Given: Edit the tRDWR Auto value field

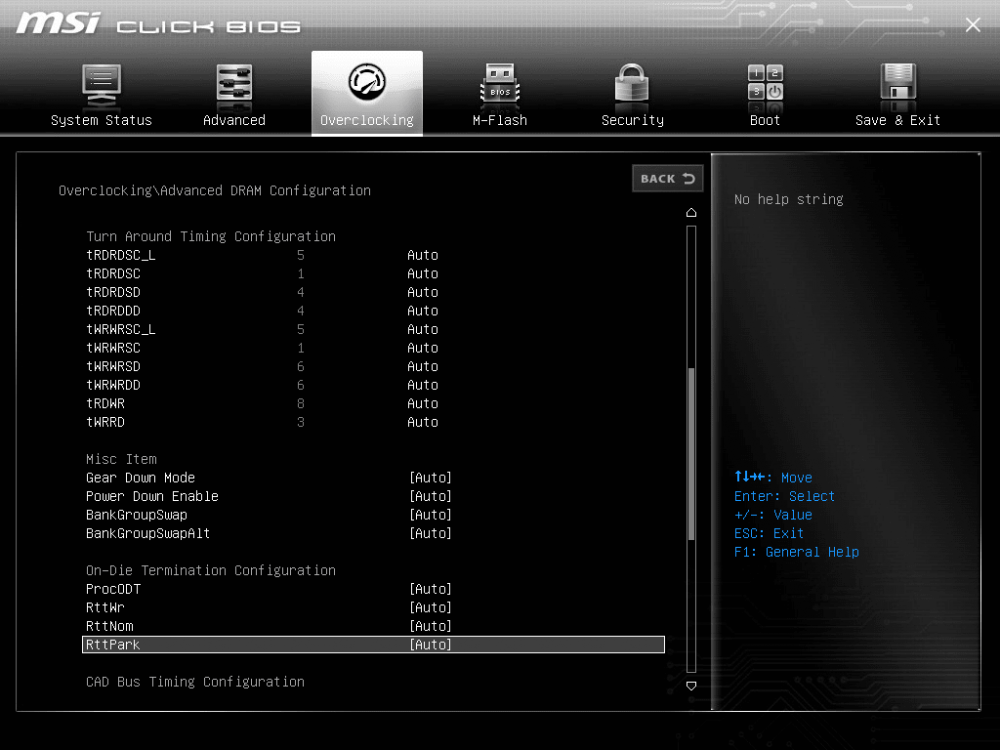Looking at the screenshot, I should pyautogui.click(x=423, y=404).
